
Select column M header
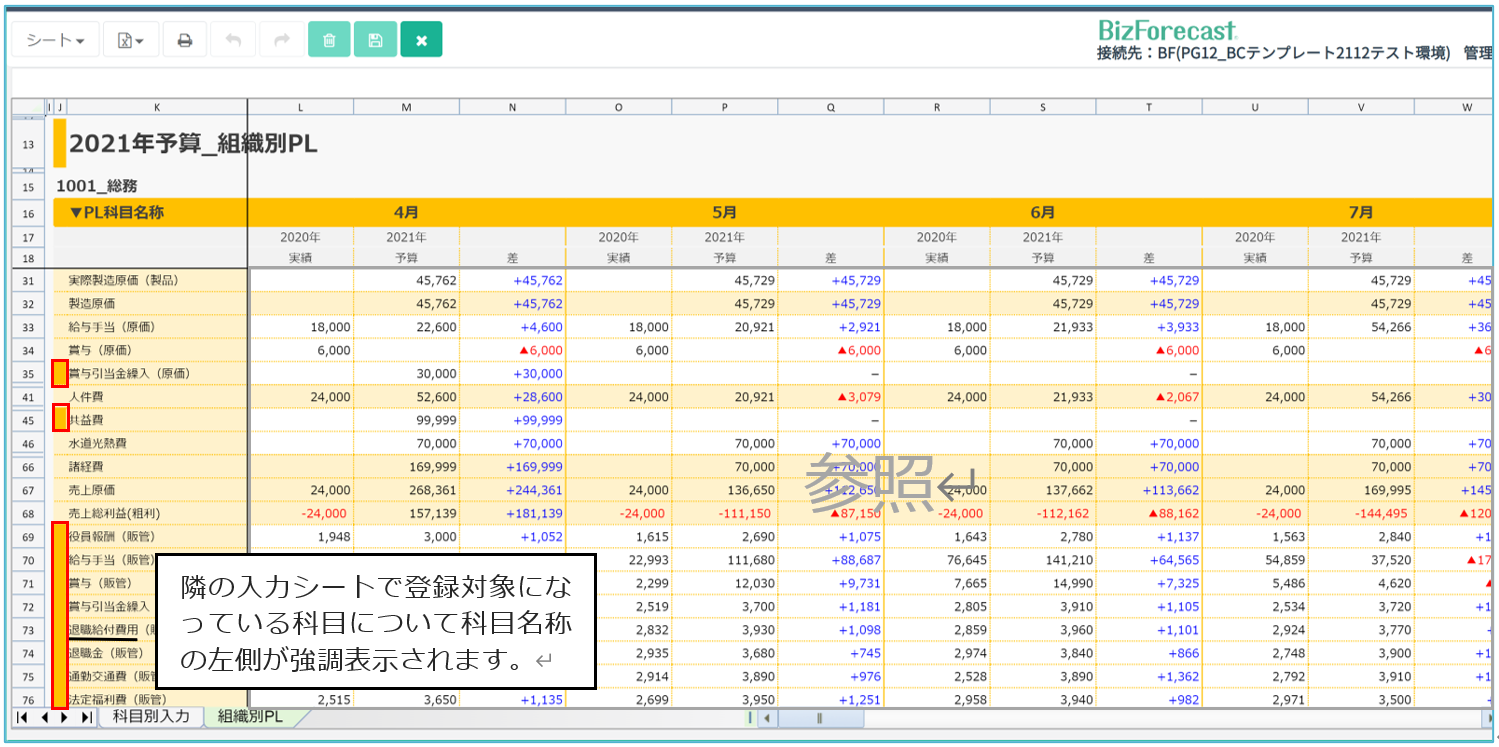(x=406, y=107)
